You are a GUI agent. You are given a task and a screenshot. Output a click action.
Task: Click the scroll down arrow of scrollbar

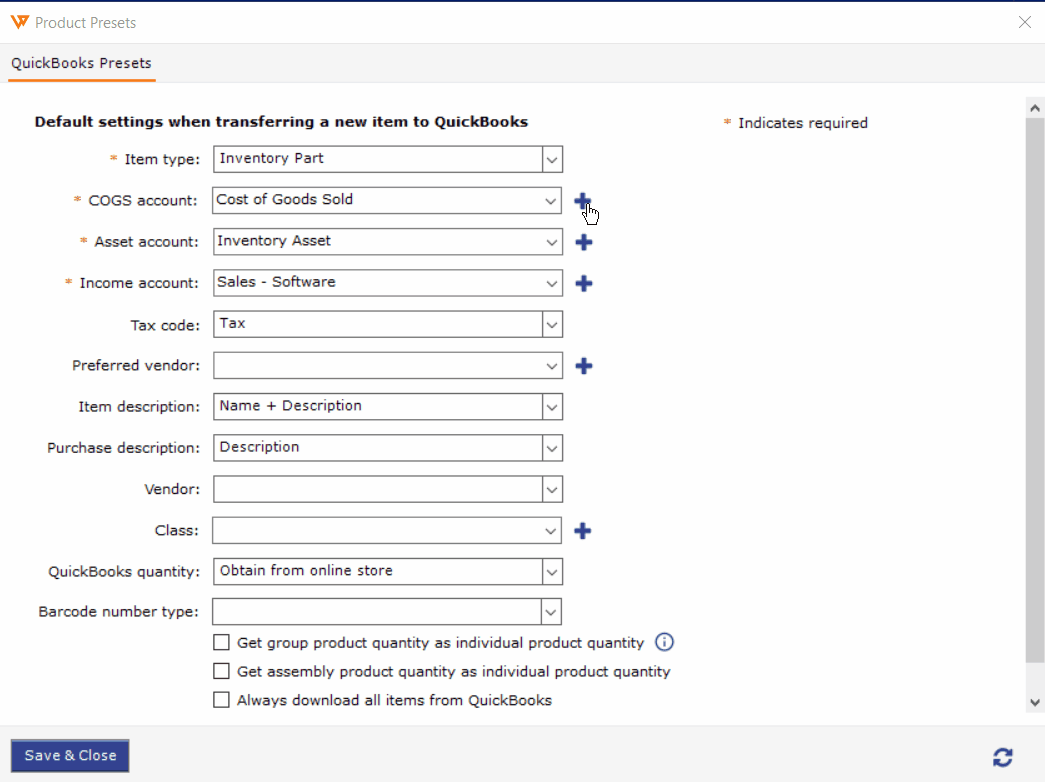[1035, 703]
